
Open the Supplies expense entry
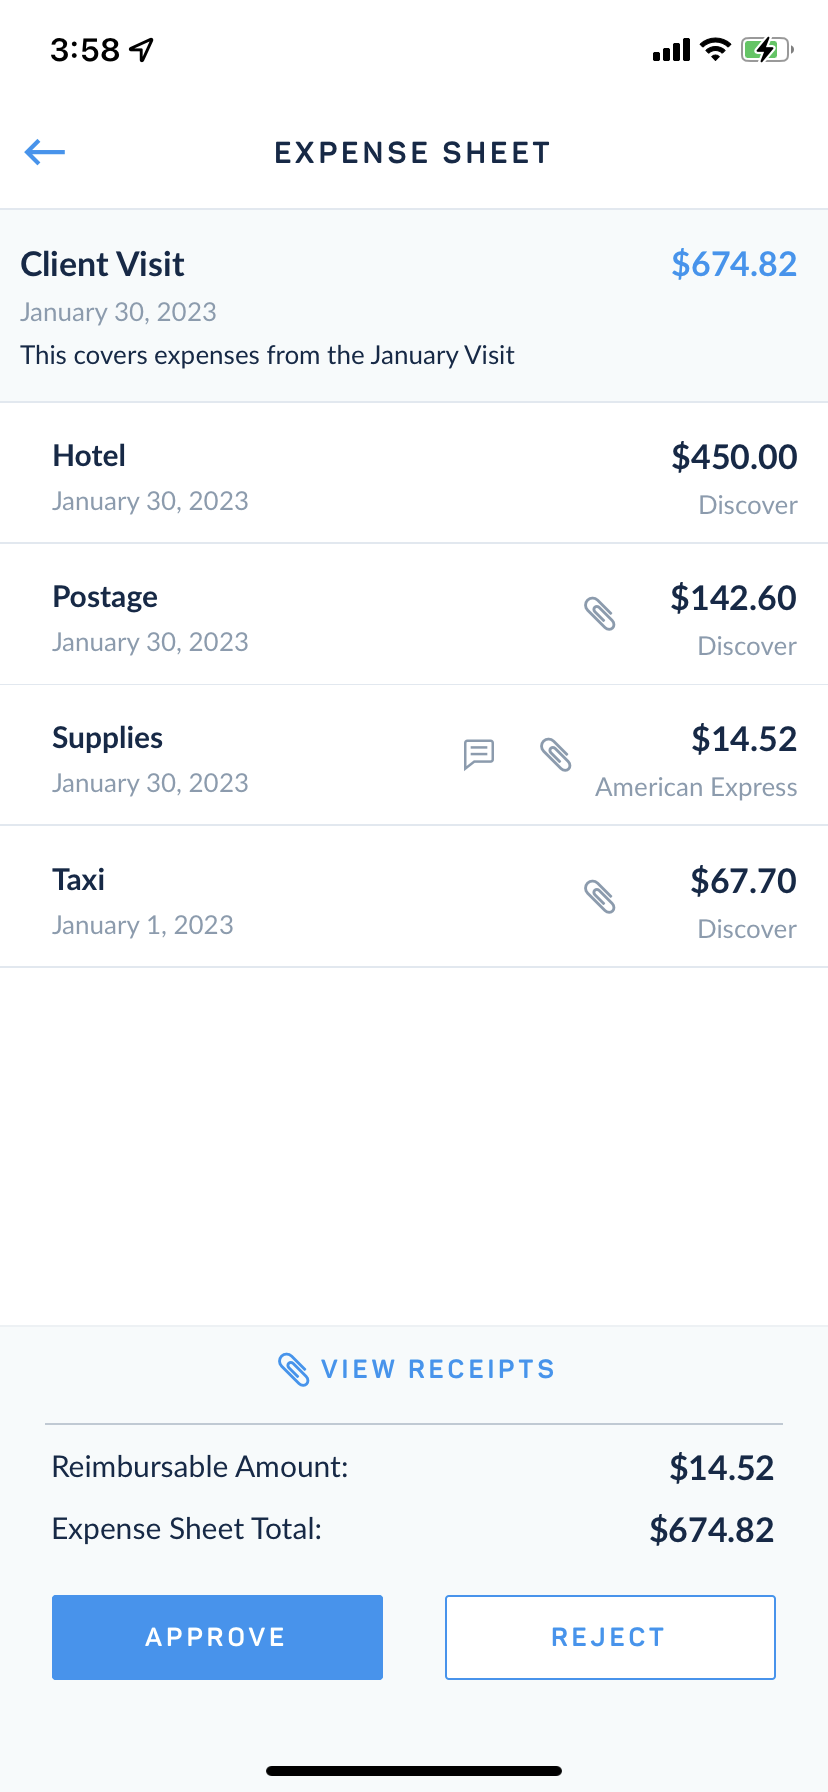point(414,756)
